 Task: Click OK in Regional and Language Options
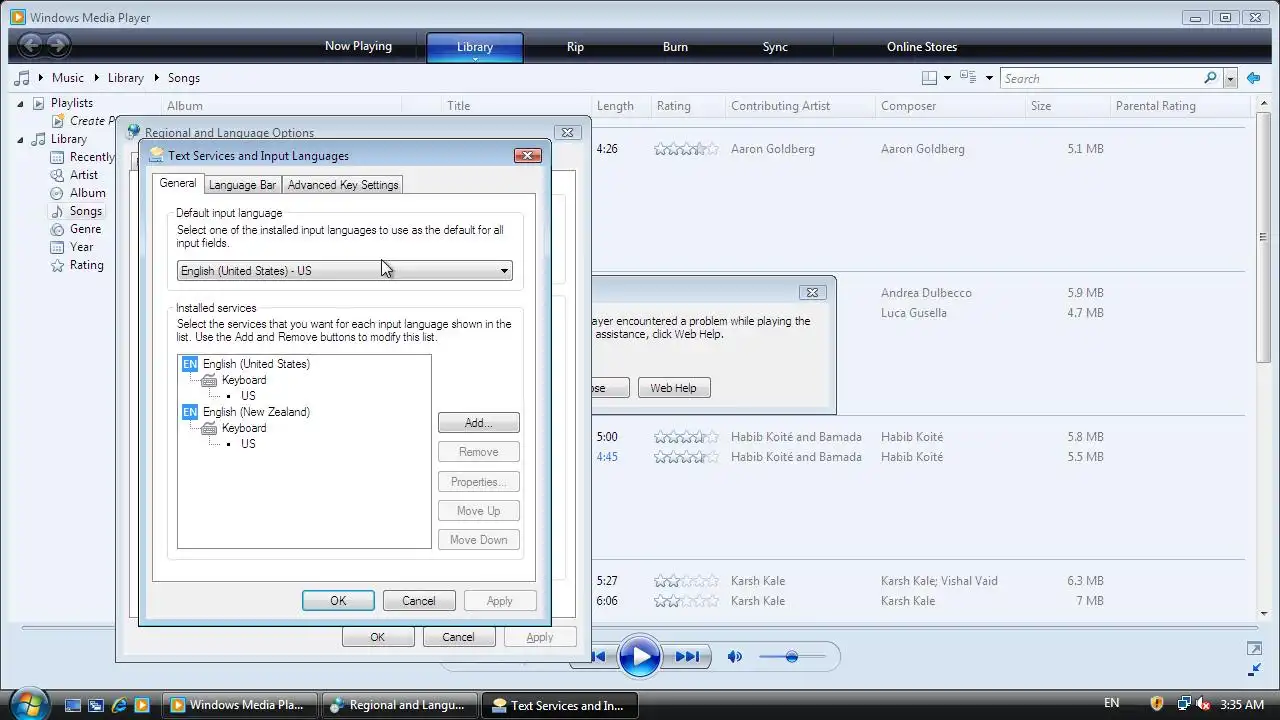[377, 637]
